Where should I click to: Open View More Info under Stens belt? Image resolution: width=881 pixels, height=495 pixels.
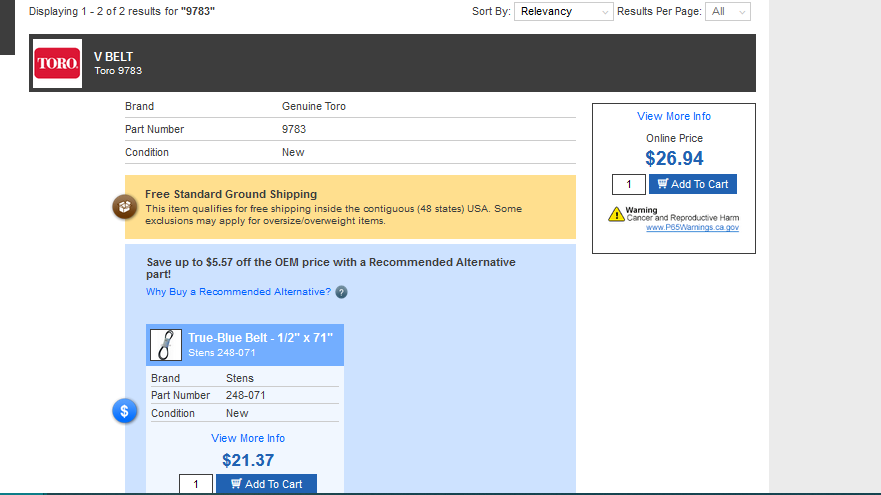(x=248, y=438)
